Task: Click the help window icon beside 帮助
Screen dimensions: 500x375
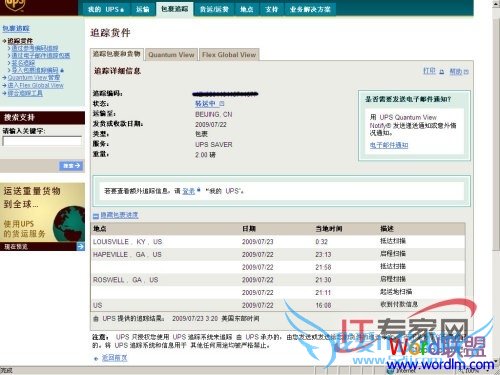Action: click(466, 72)
